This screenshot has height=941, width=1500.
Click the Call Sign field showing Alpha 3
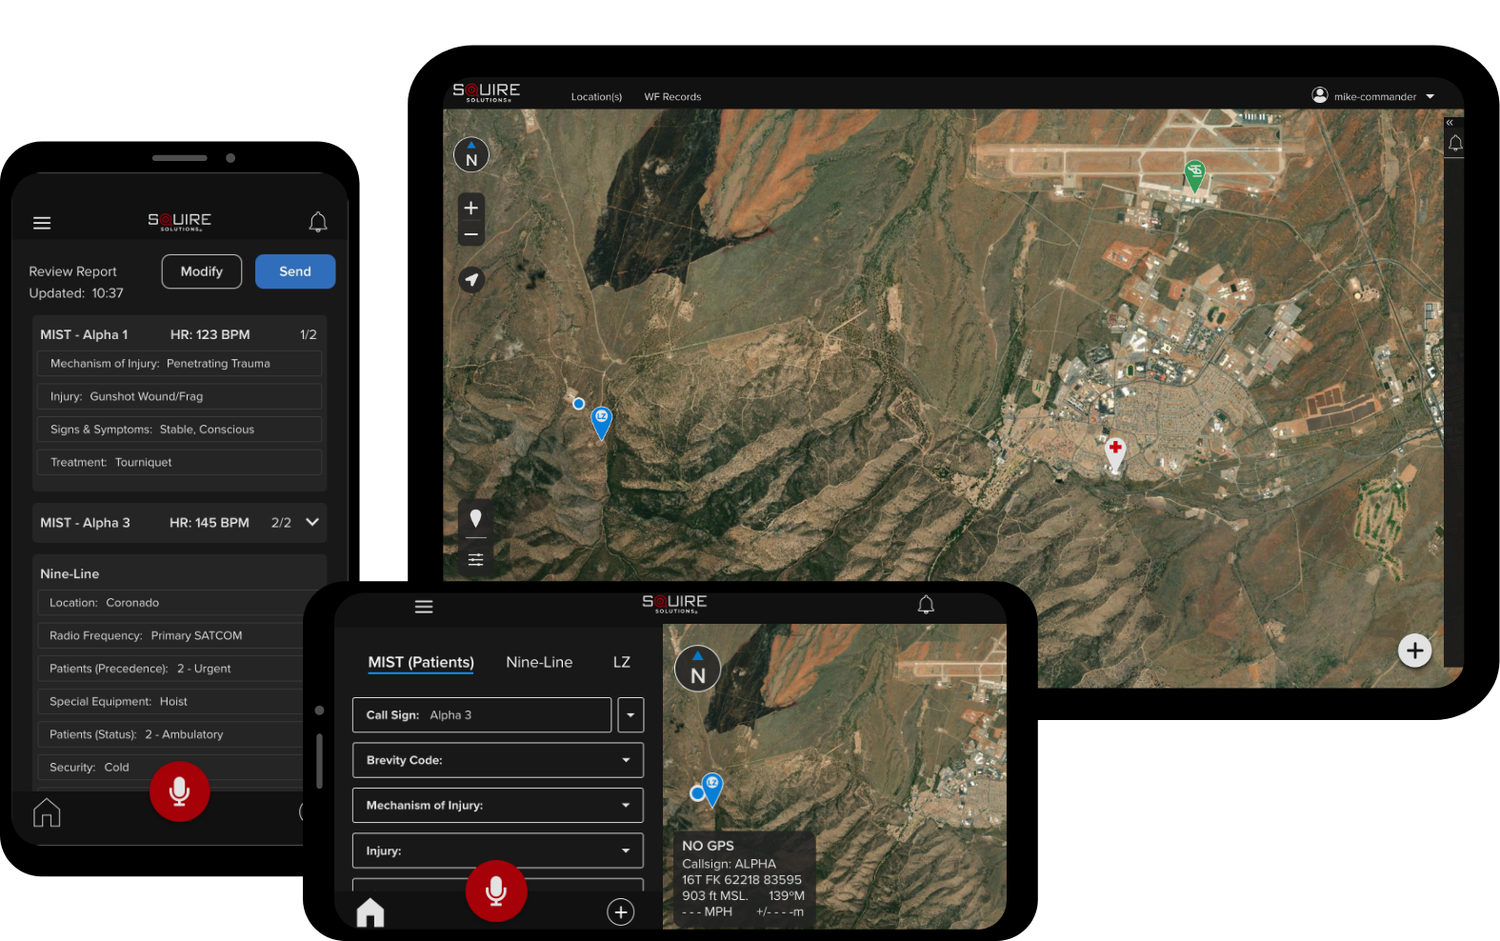click(482, 715)
